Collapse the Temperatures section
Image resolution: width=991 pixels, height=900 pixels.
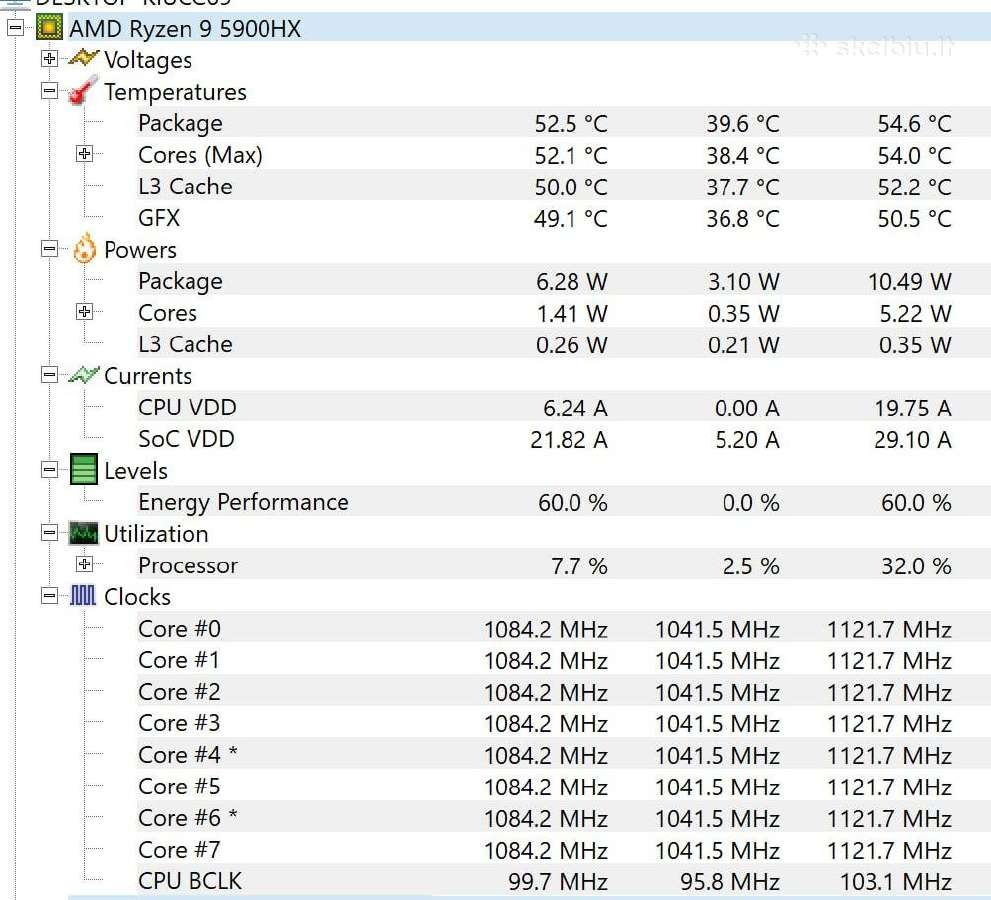[49, 90]
